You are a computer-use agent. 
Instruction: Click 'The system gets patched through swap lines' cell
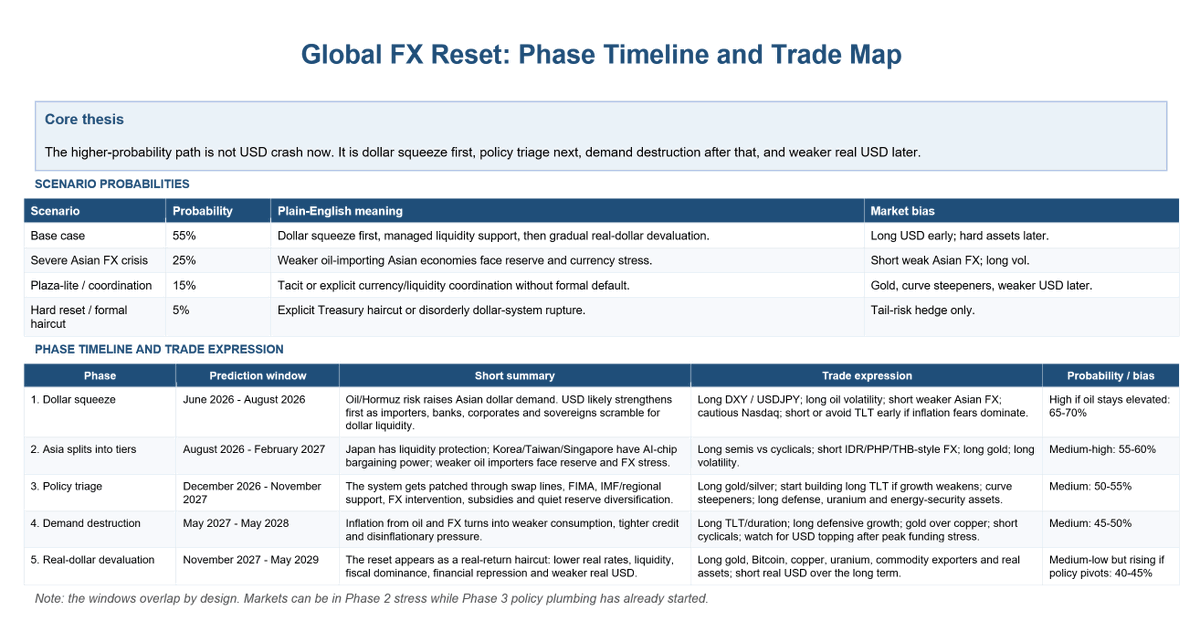pos(515,493)
